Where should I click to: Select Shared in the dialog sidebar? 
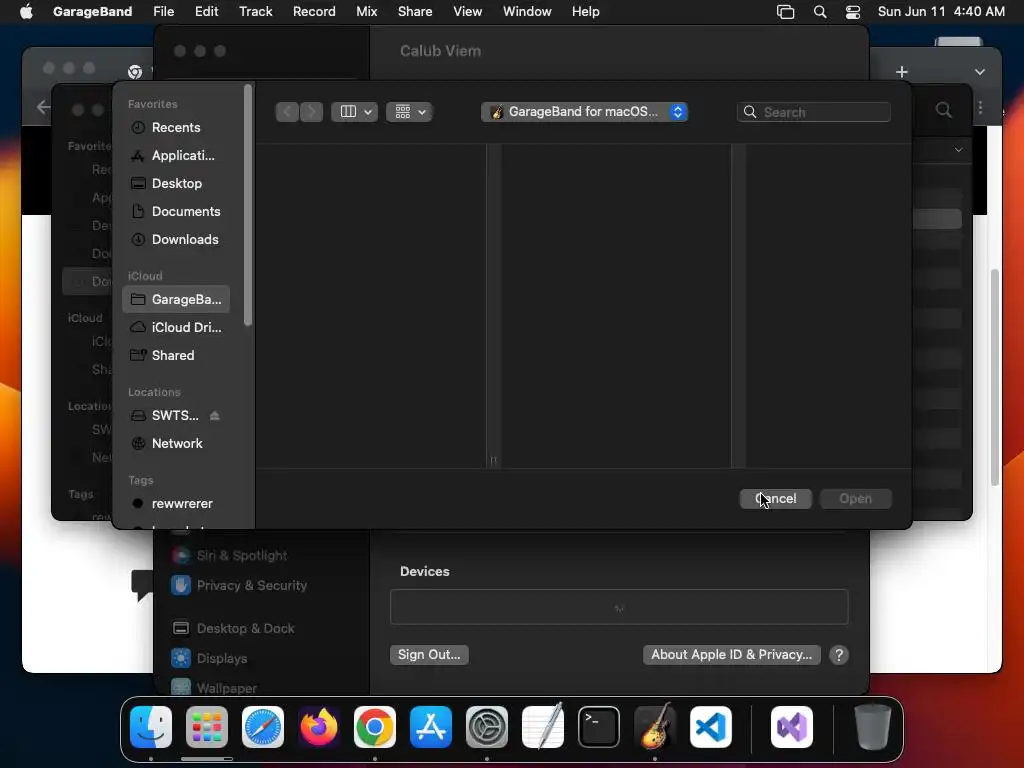pyautogui.click(x=176, y=355)
